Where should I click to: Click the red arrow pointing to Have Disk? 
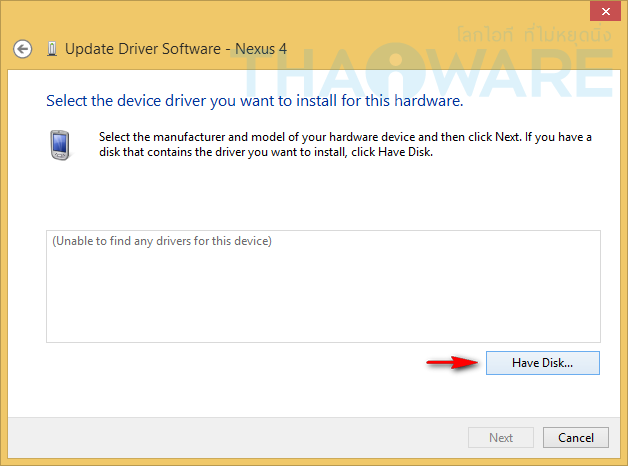click(x=450, y=363)
